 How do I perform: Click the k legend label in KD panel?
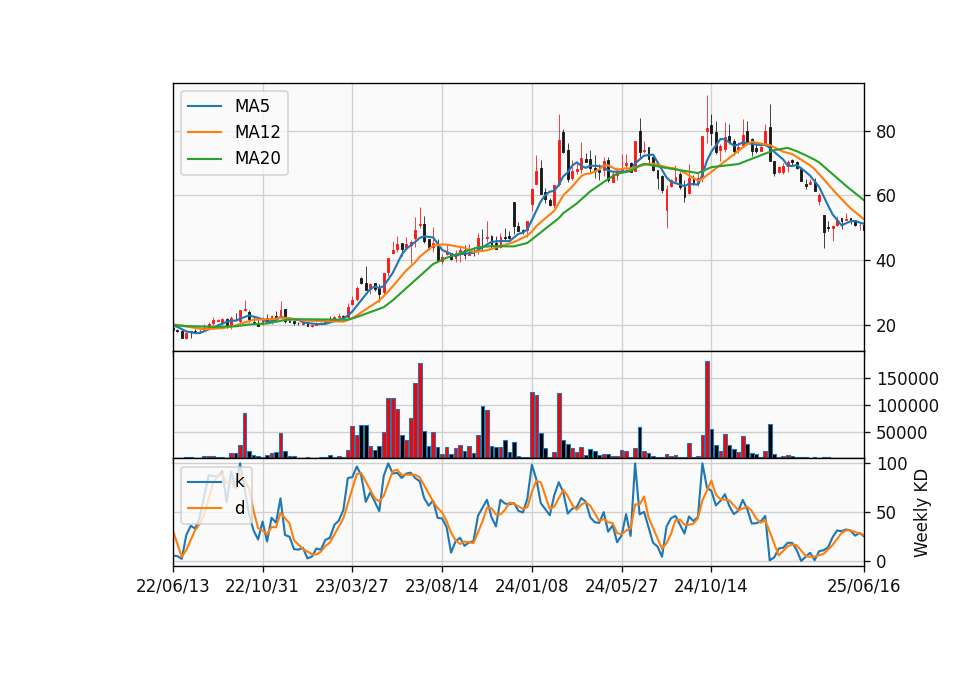[x=239, y=481]
